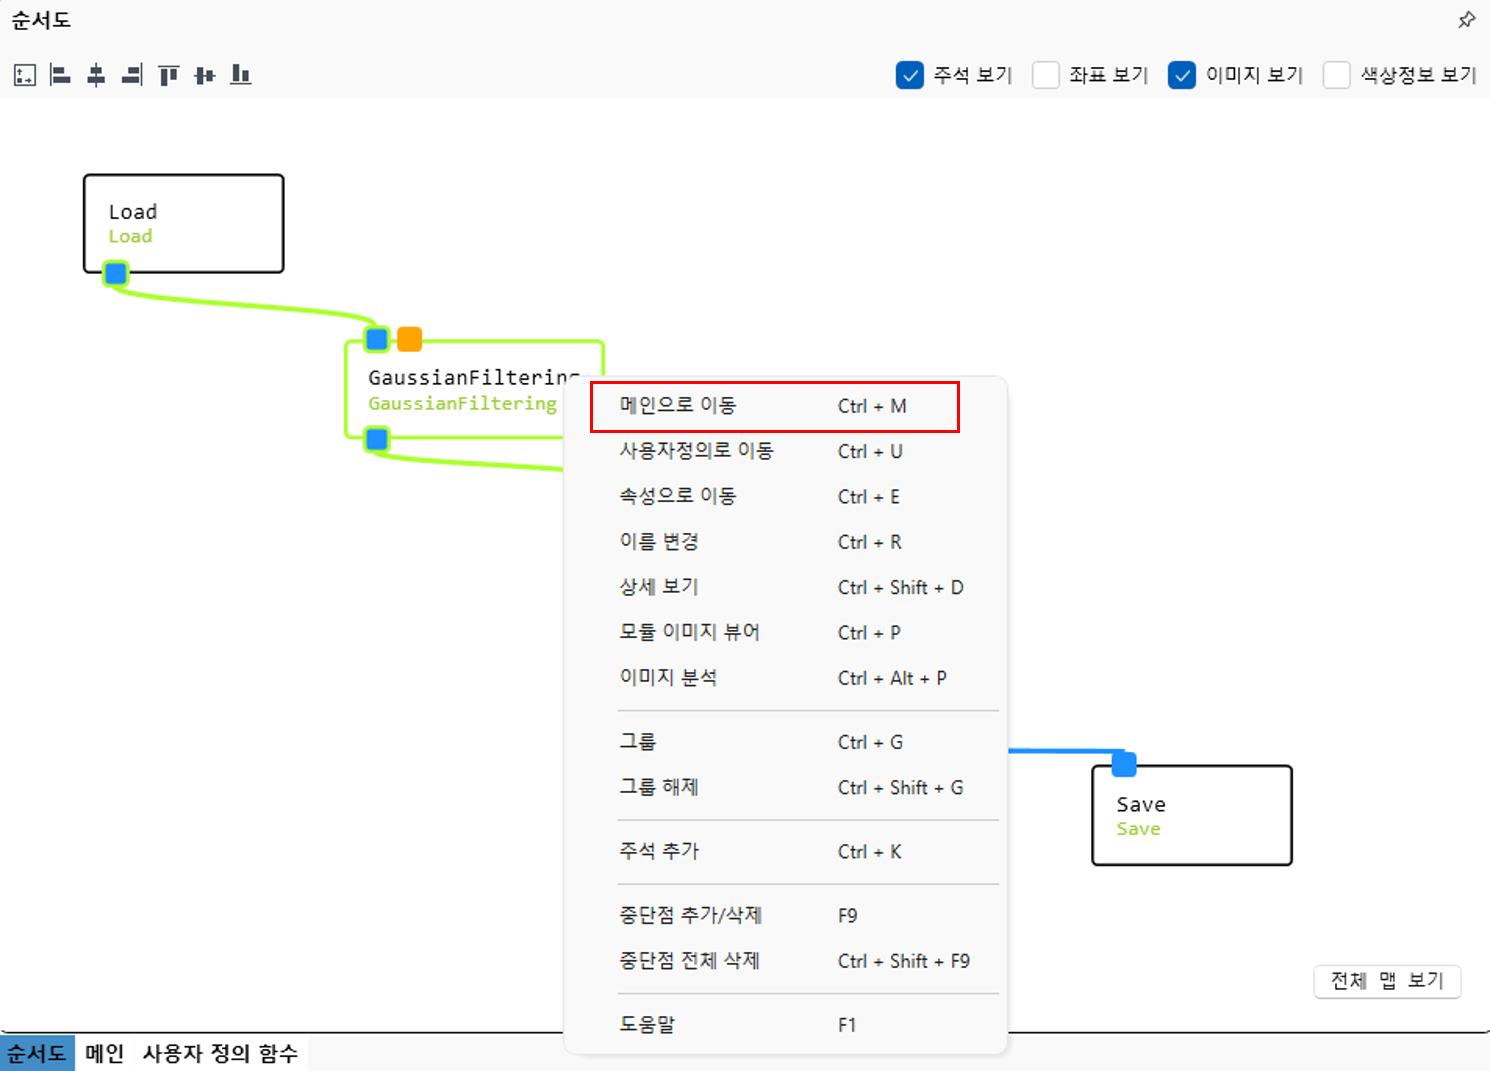Align selected nodes to the left
This screenshot has width=1490, height=1071.
click(x=60, y=75)
